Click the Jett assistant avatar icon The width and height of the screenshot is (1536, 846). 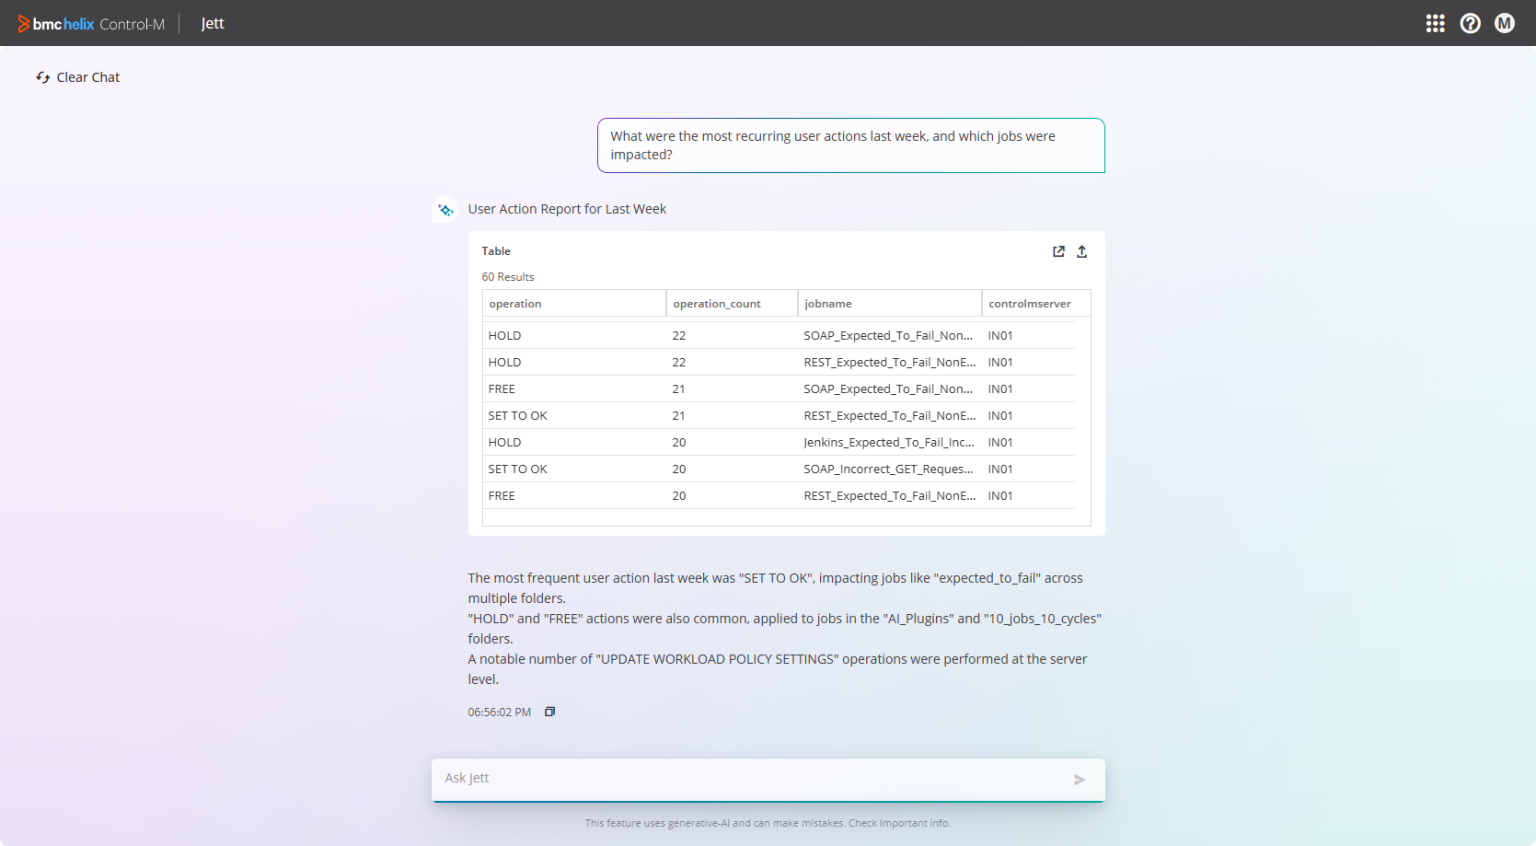click(x=445, y=209)
